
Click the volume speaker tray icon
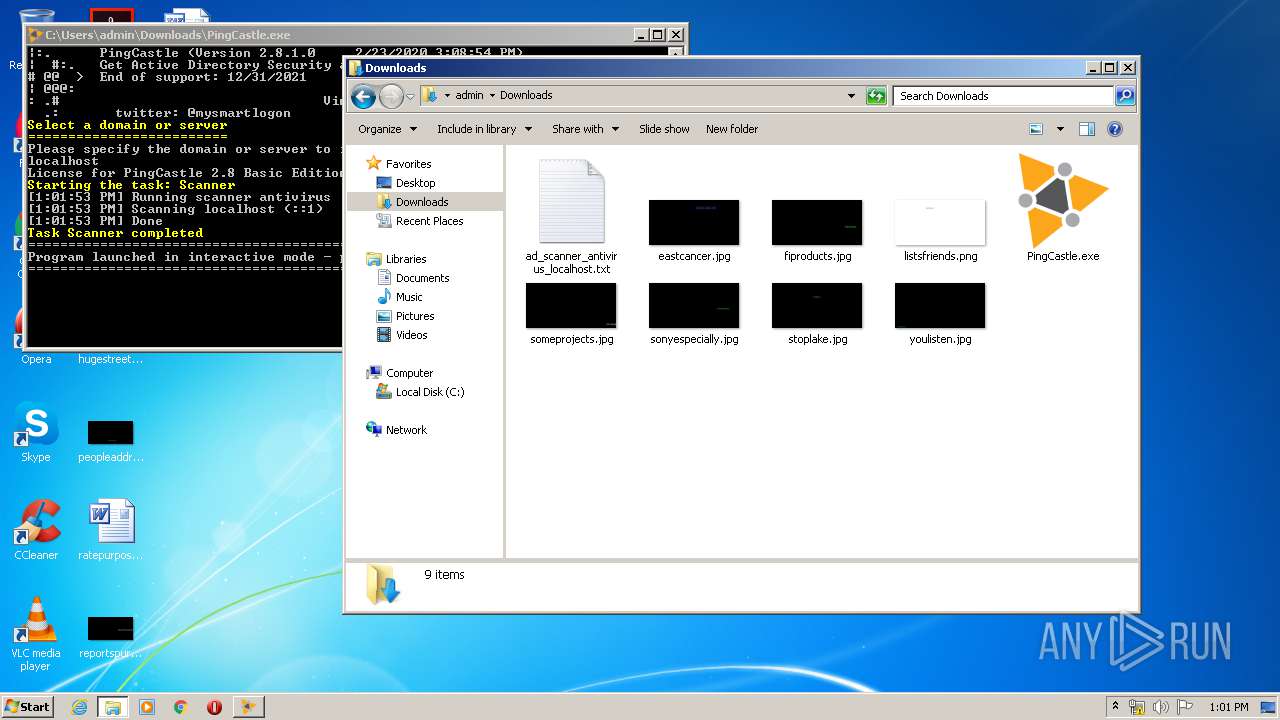pos(1161,707)
